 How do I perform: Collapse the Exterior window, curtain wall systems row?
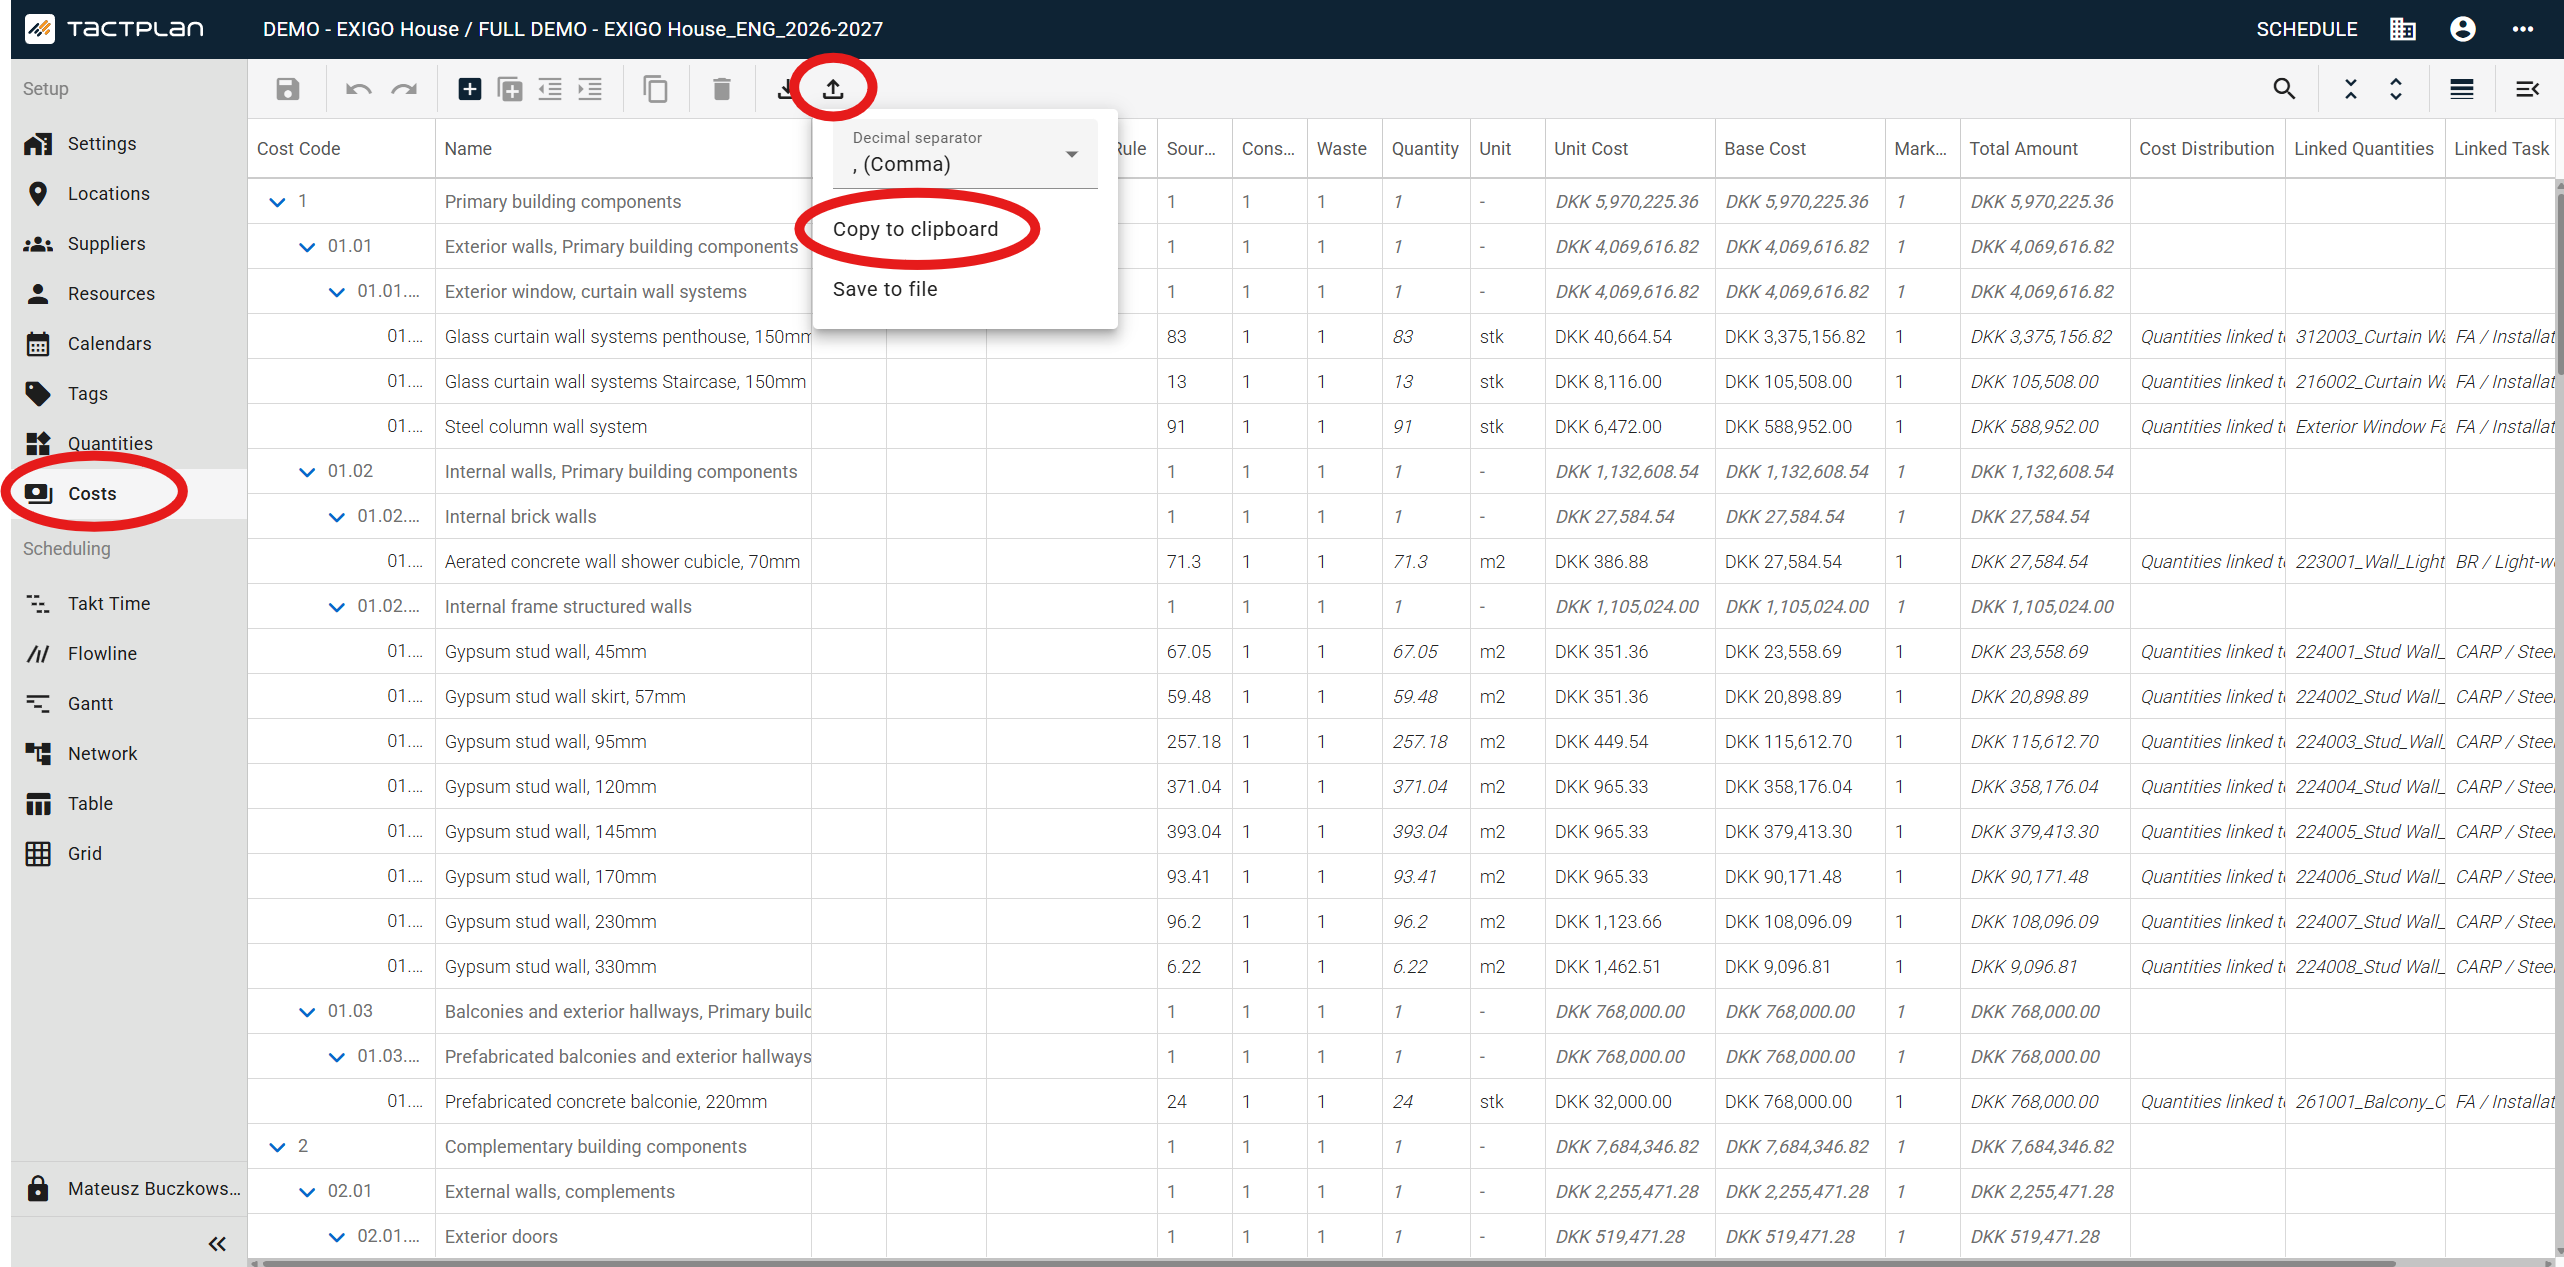pyautogui.click(x=337, y=292)
